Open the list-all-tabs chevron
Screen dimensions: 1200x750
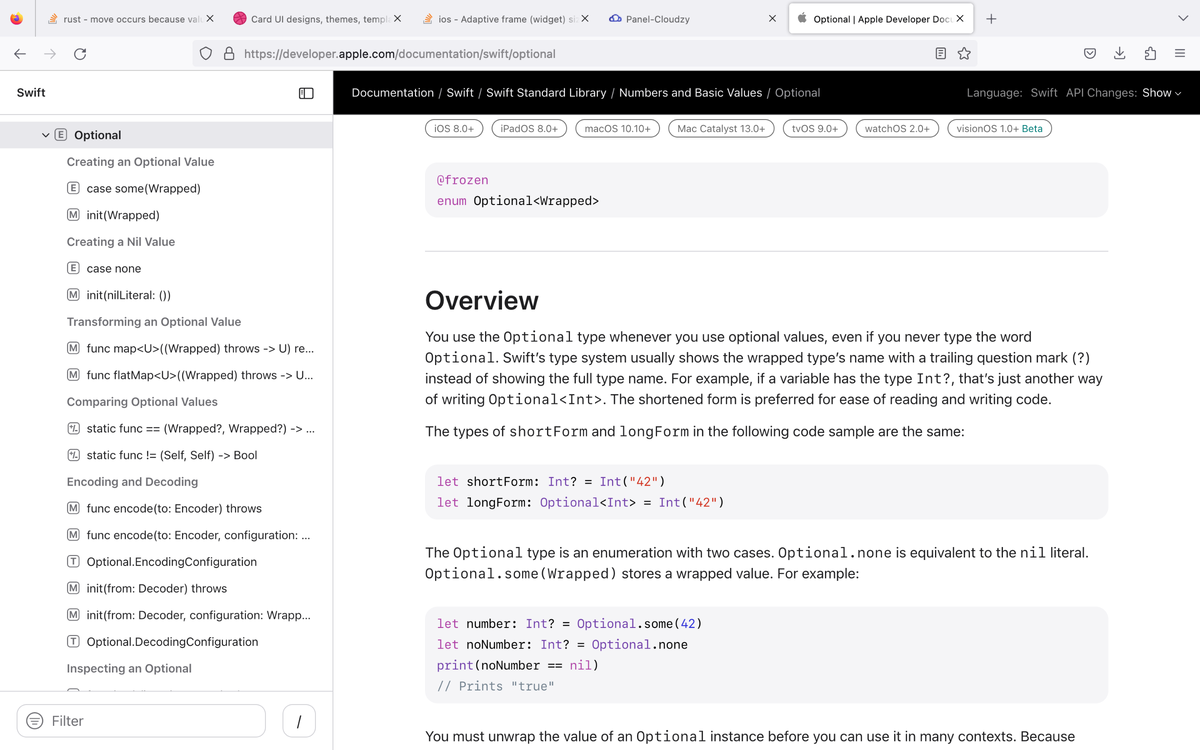[x=1182, y=18]
